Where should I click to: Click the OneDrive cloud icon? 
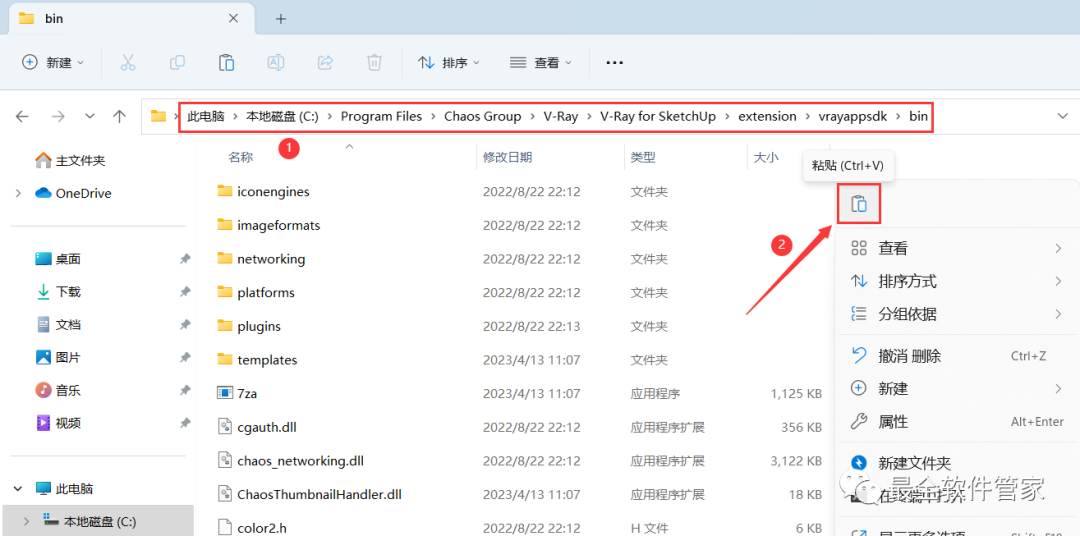[x=43, y=194]
